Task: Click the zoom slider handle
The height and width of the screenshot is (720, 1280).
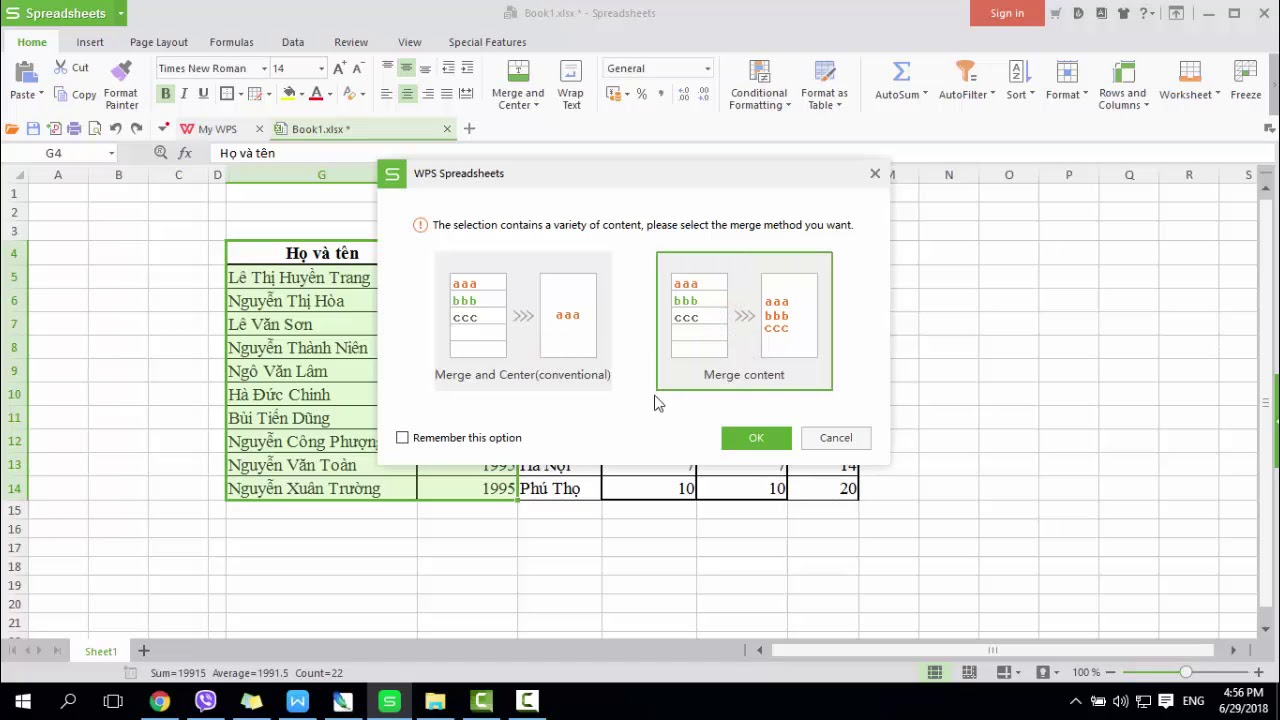Action: click(1185, 673)
